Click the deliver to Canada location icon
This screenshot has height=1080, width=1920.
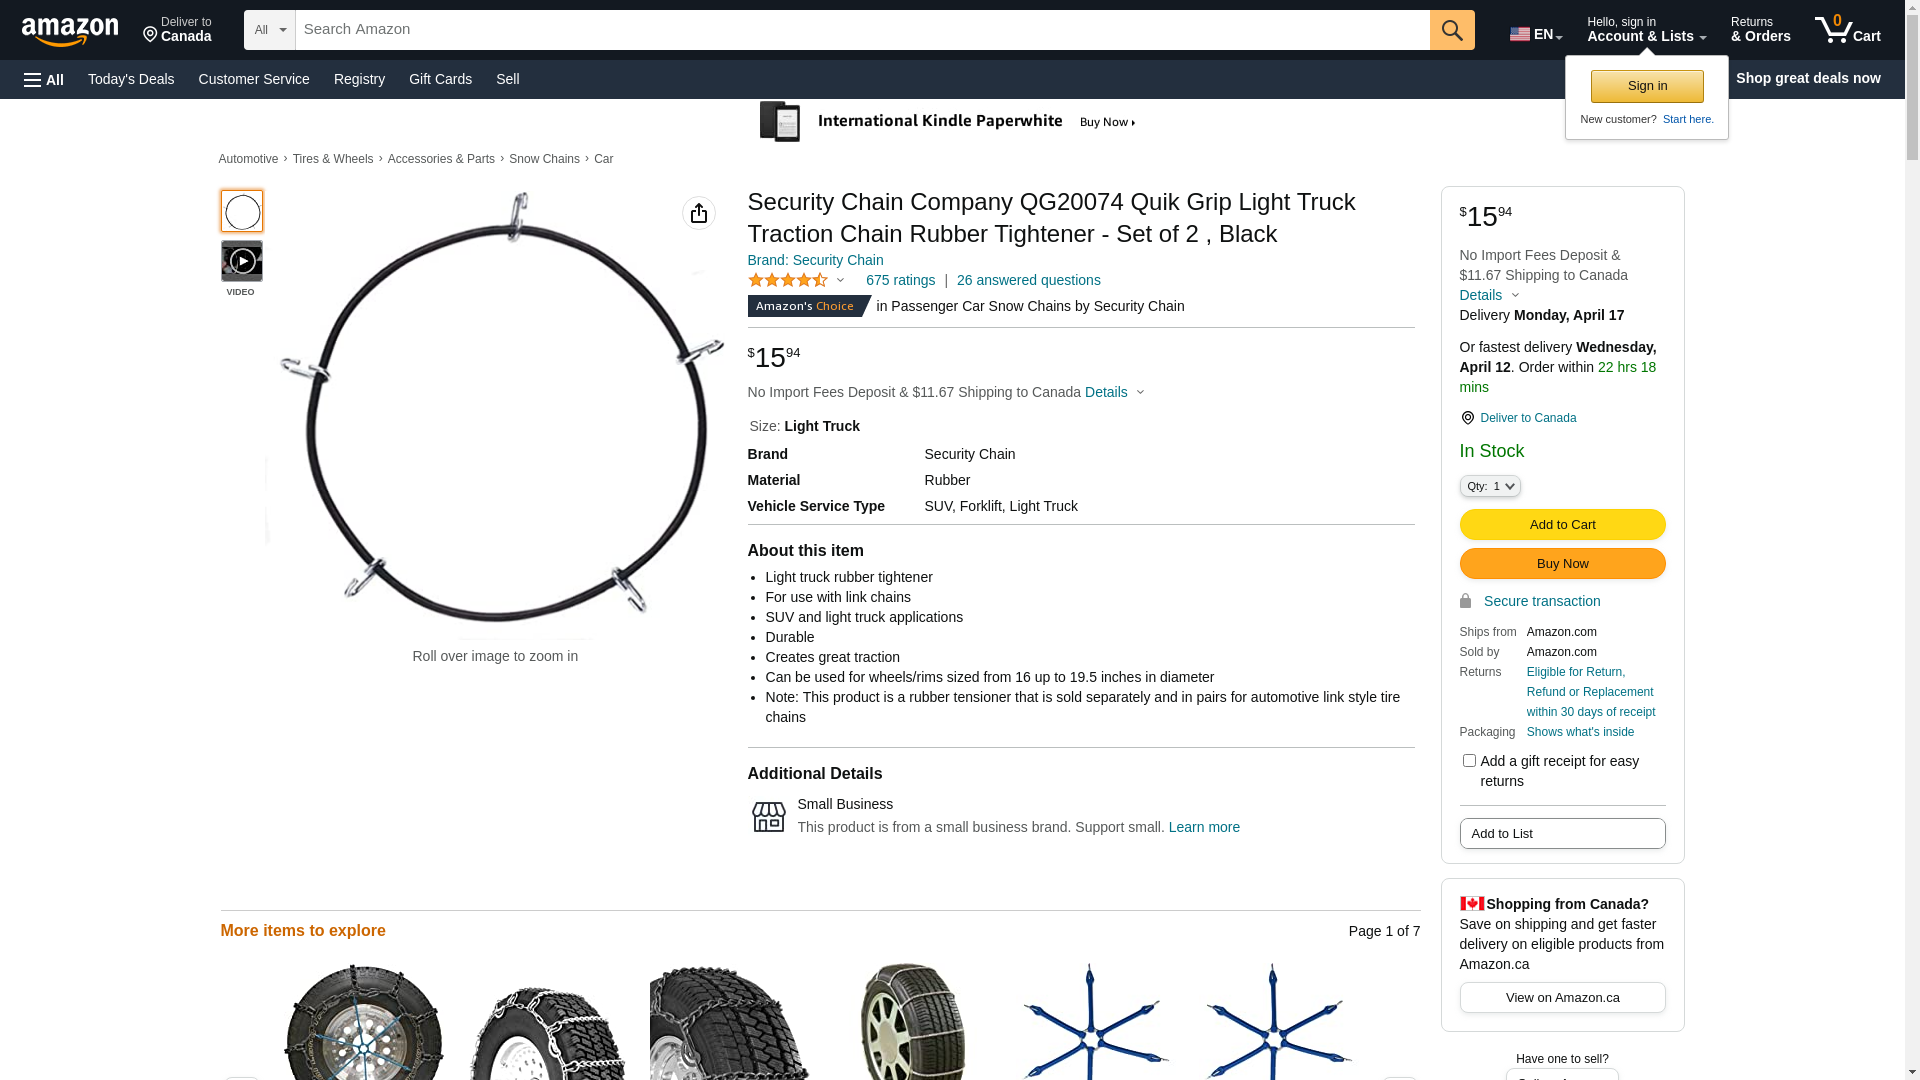[1467, 418]
